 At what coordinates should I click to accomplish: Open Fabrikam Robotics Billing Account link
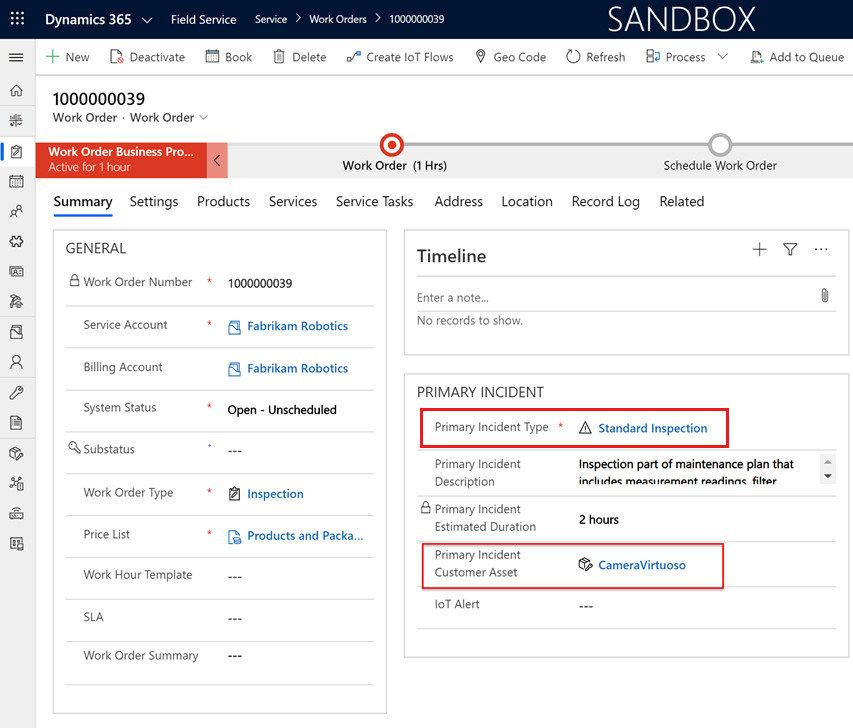298,369
